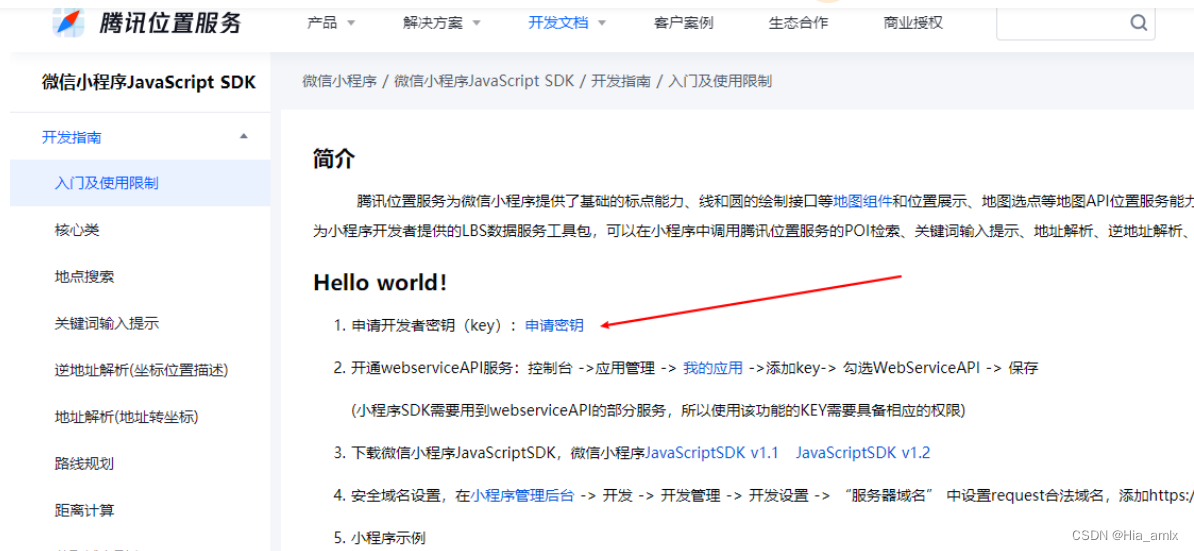Select 地点搜索 in sidebar
Viewport: 1194px width, 551px height.
tap(140, 276)
